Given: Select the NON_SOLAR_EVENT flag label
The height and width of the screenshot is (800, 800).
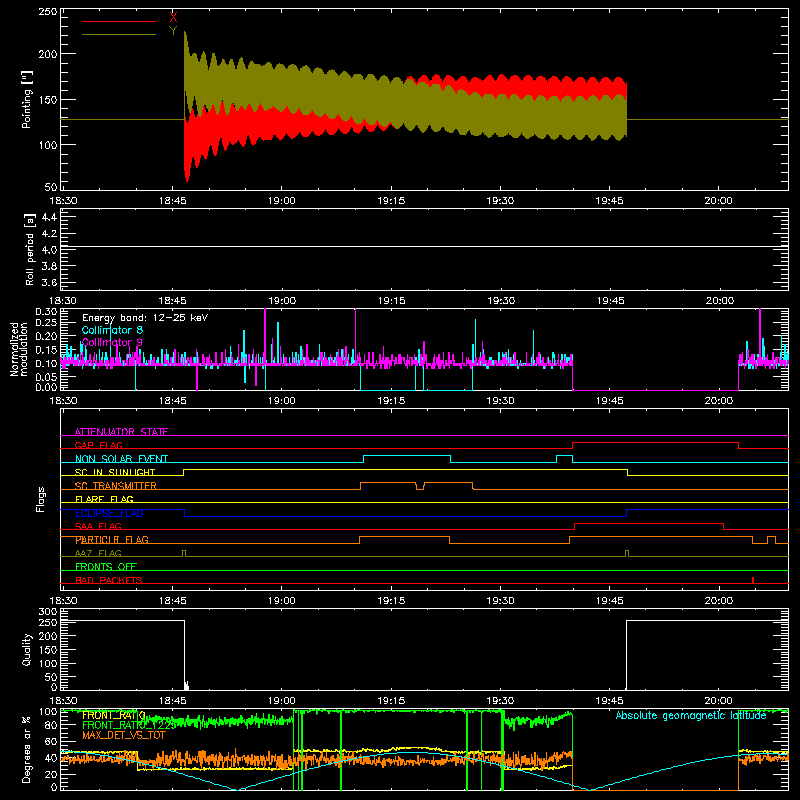Looking at the screenshot, I should [121, 459].
